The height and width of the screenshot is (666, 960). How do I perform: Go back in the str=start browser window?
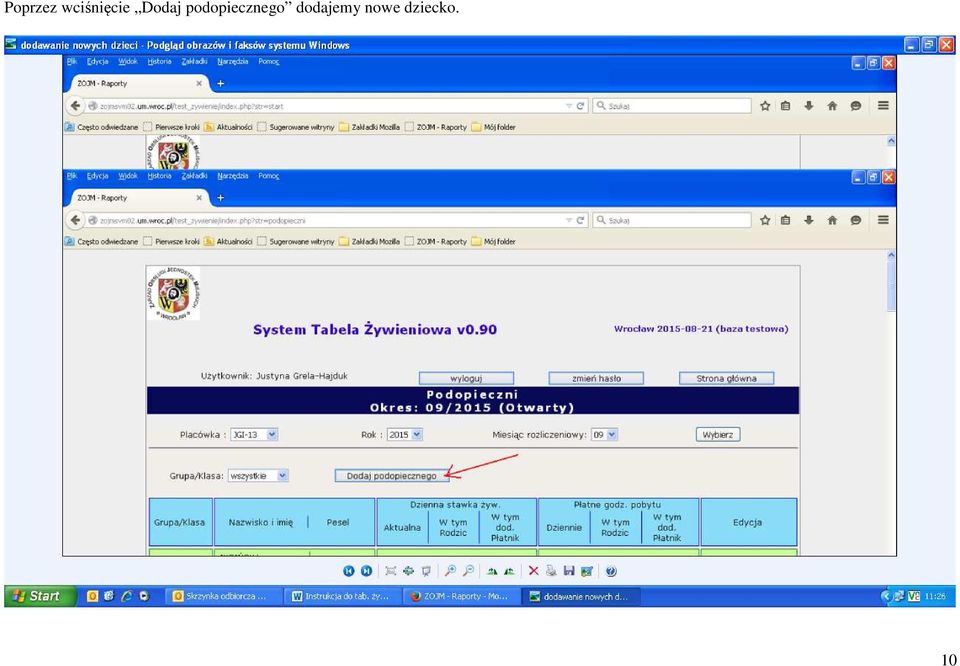tap(75, 105)
